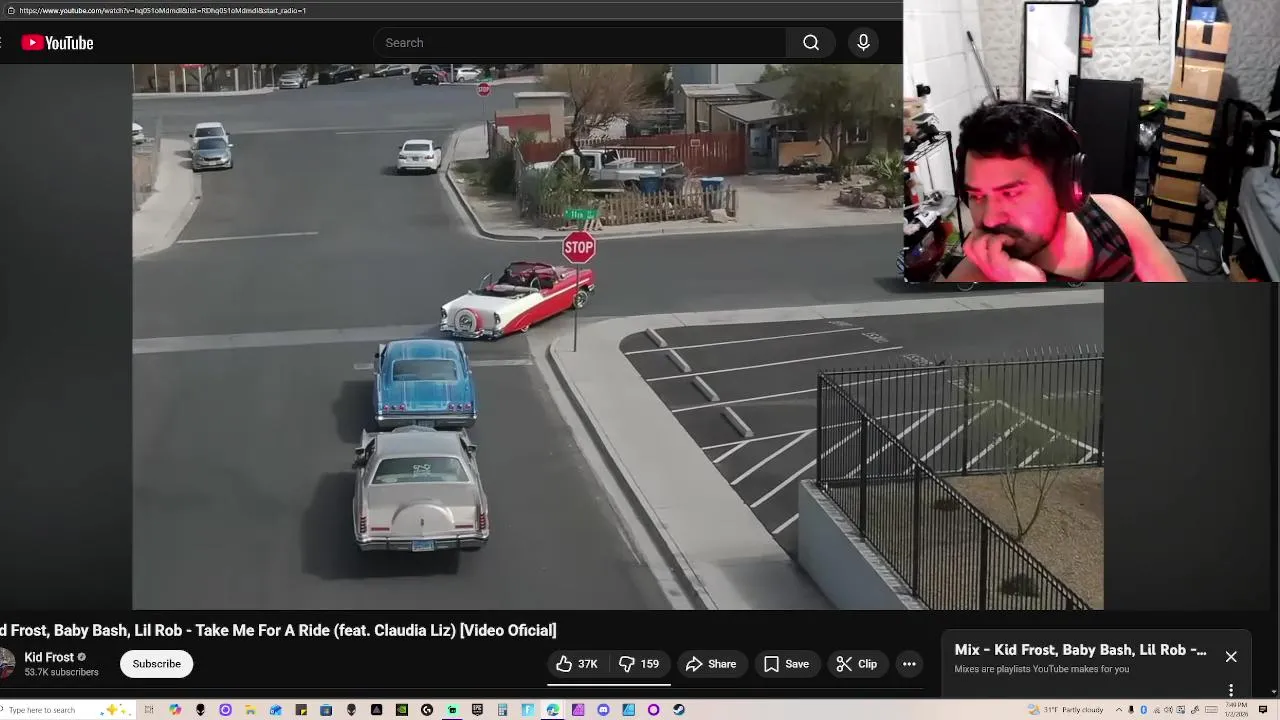Save the video to a playlist
Viewport: 1280px width, 720px height.
pos(787,664)
